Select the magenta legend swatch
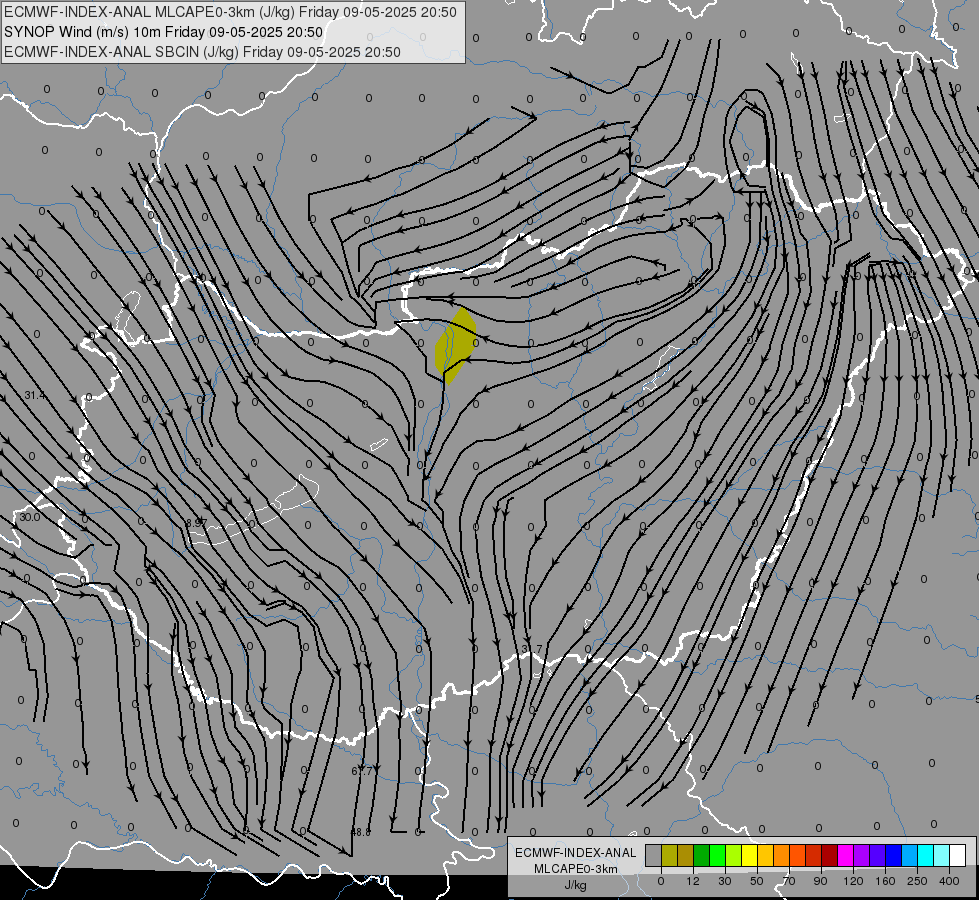The height and width of the screenshot is (900, 979). (x=845, y=856)
